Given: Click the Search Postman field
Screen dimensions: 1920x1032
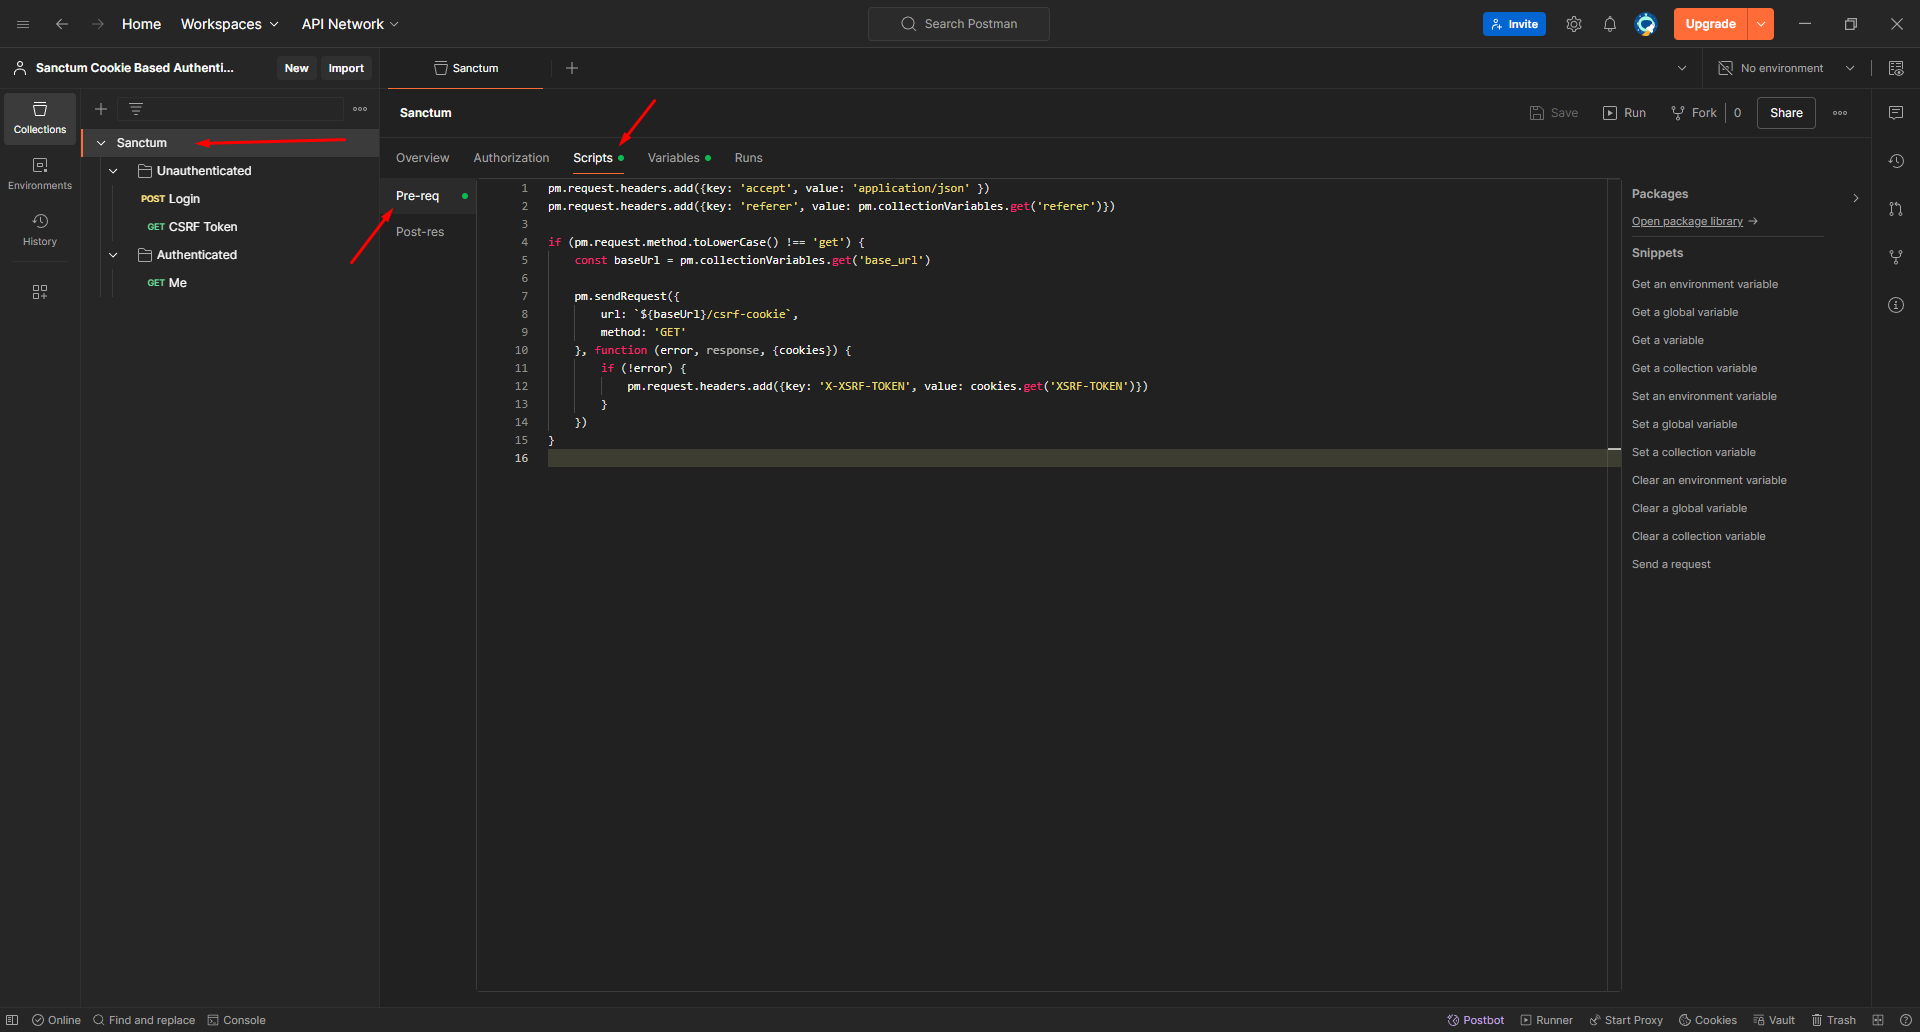Looking at the screenshot, I should 958,24.
